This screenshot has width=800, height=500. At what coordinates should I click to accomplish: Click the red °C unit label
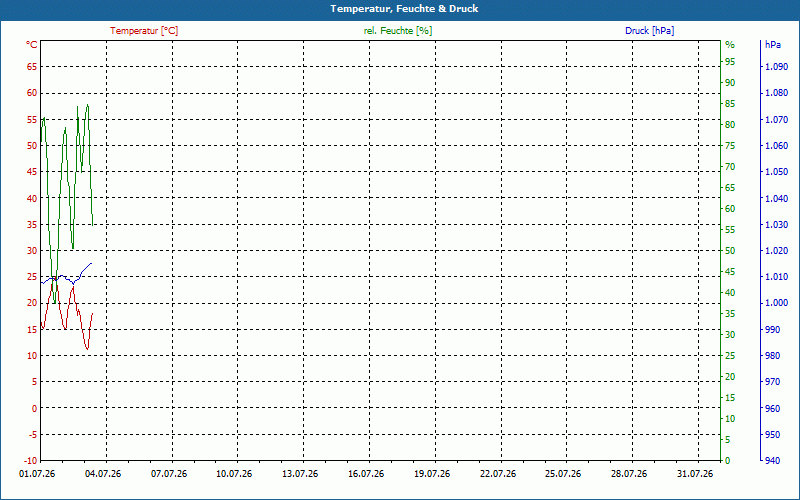32,45
